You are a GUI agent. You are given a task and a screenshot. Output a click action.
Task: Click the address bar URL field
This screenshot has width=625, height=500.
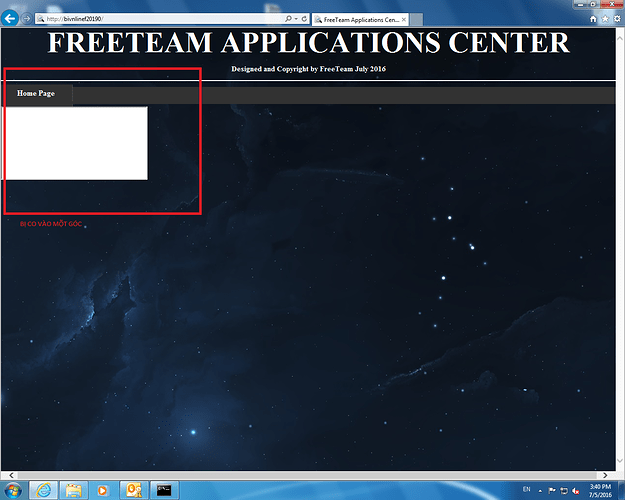point(160,19)
